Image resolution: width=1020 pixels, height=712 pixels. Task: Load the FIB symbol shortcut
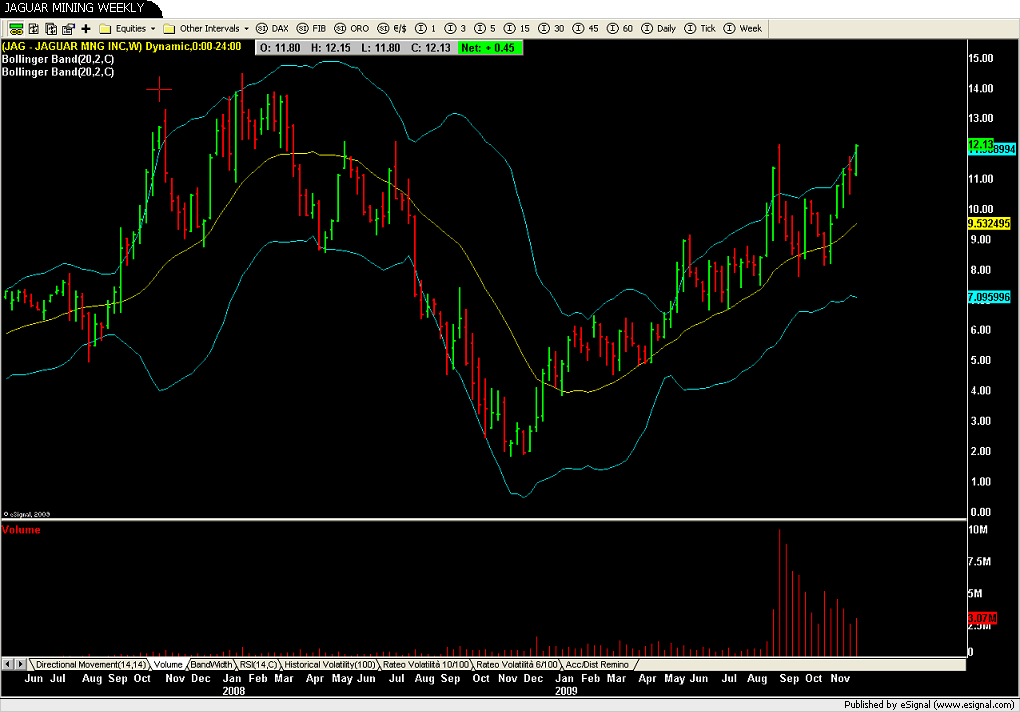[311, 28]
